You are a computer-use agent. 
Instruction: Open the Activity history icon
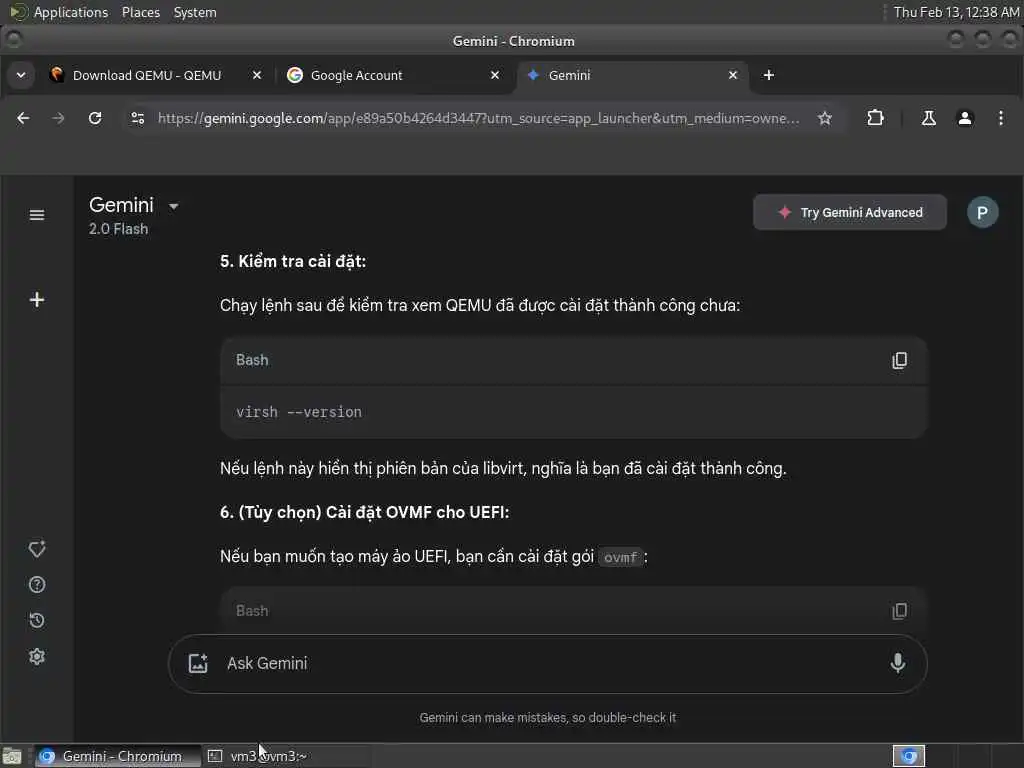[37, 620]
